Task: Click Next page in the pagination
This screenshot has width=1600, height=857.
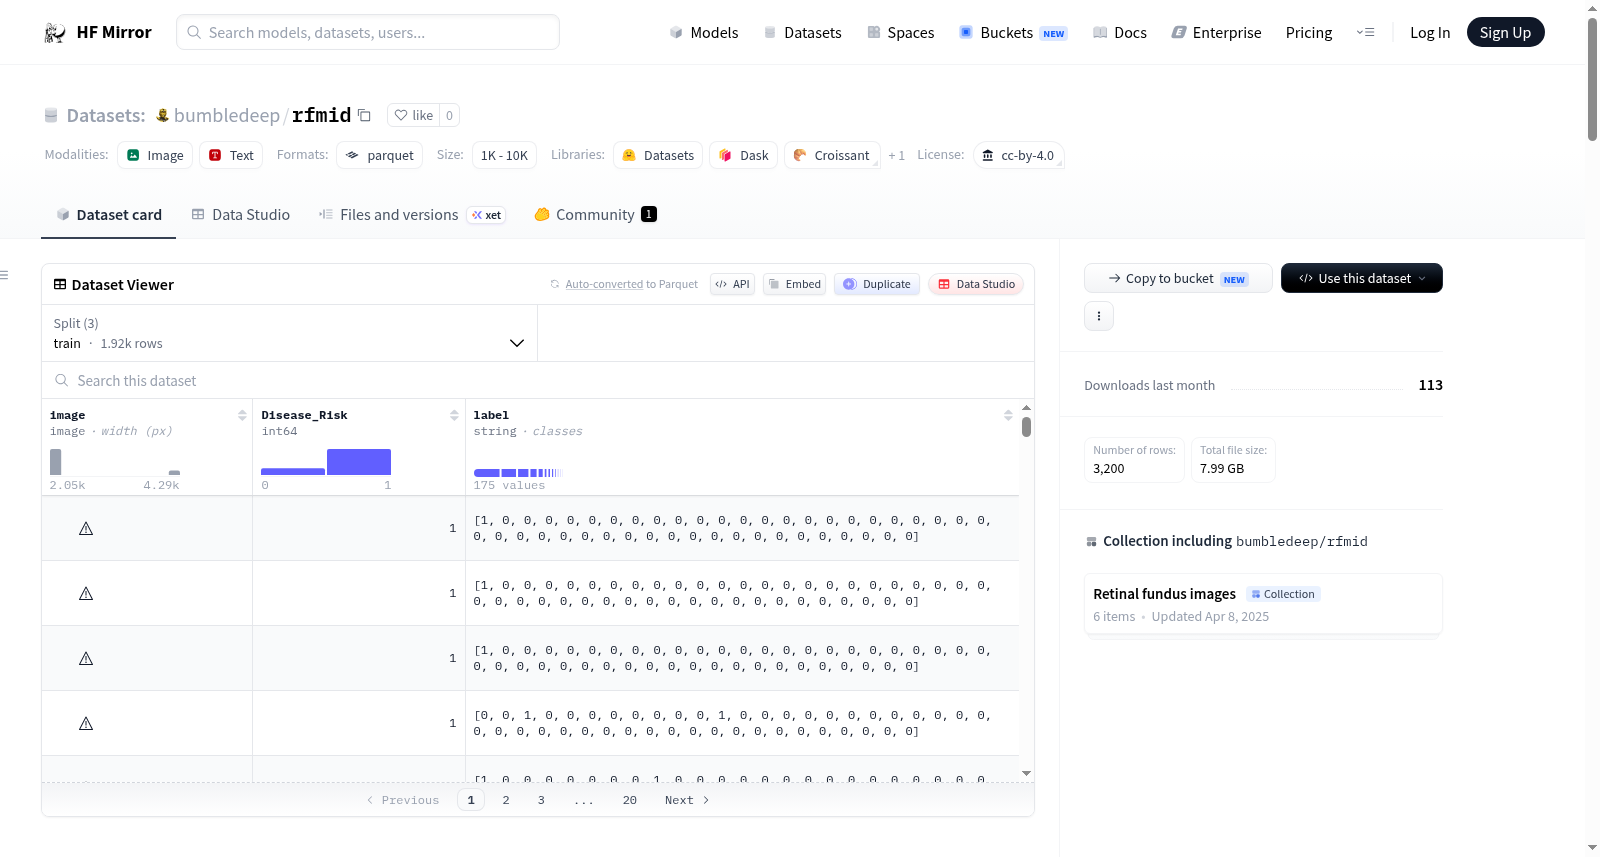Action: [x=687, y=800]
